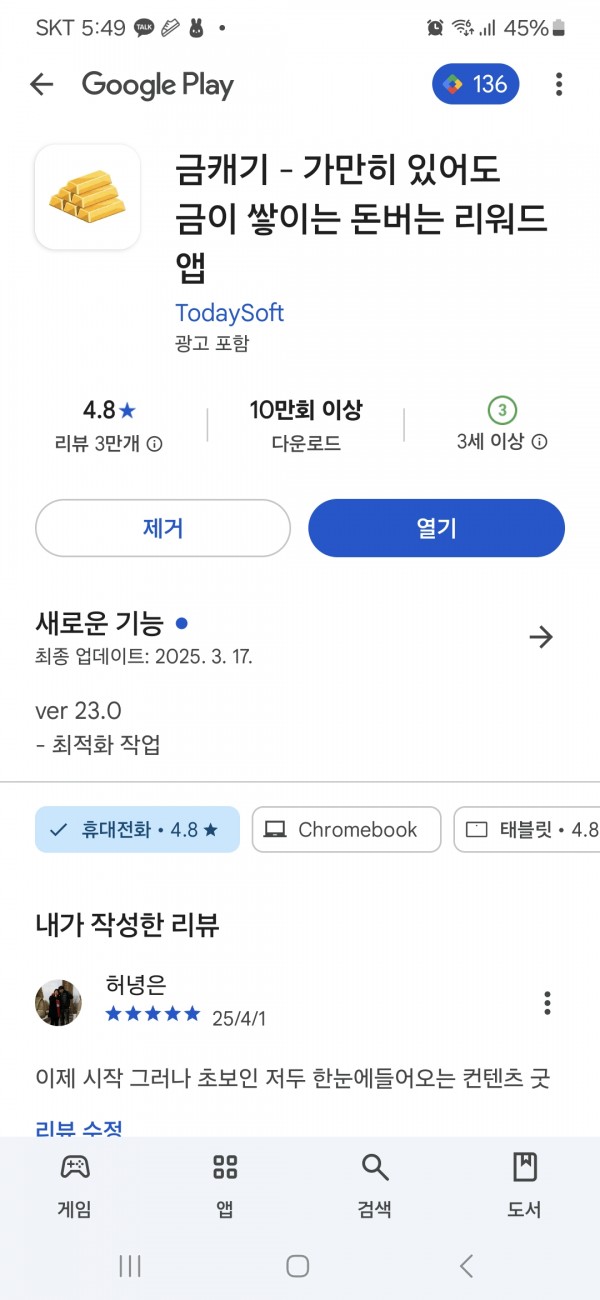Expand 새로운 기능 section with the arrow

pos(541,637)
